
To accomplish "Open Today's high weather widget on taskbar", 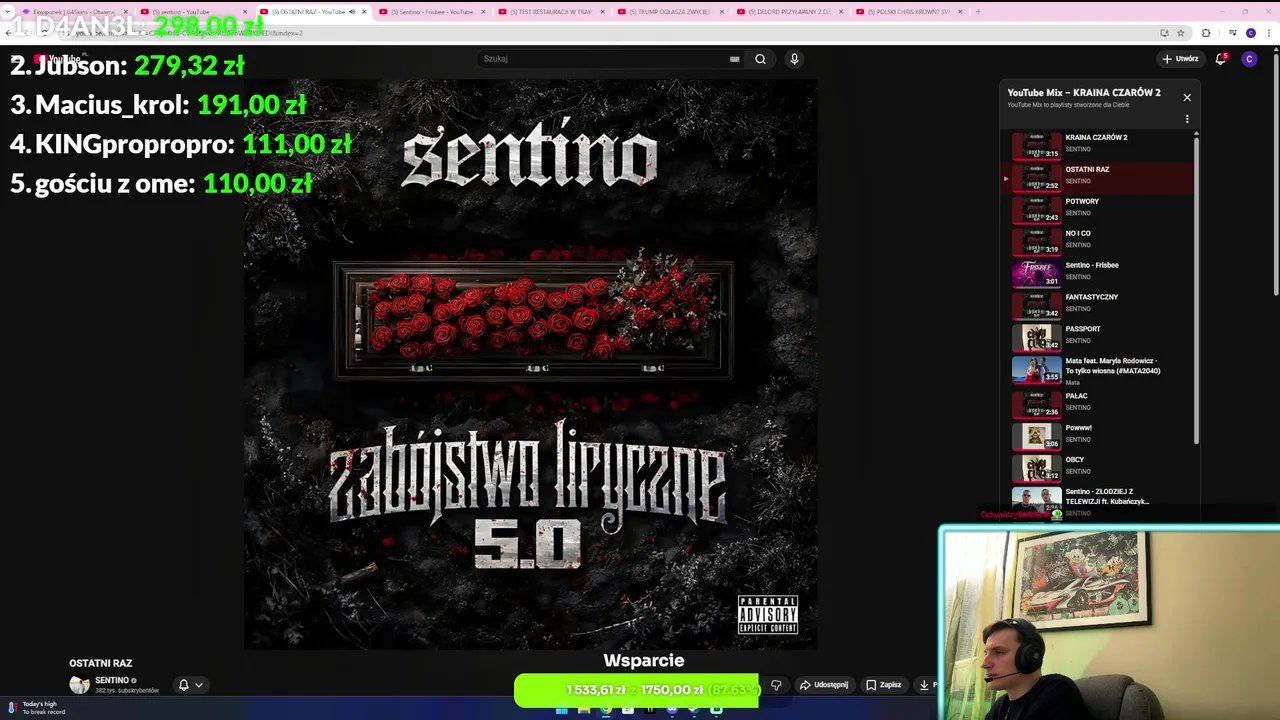I will click(x=36, y=708).
